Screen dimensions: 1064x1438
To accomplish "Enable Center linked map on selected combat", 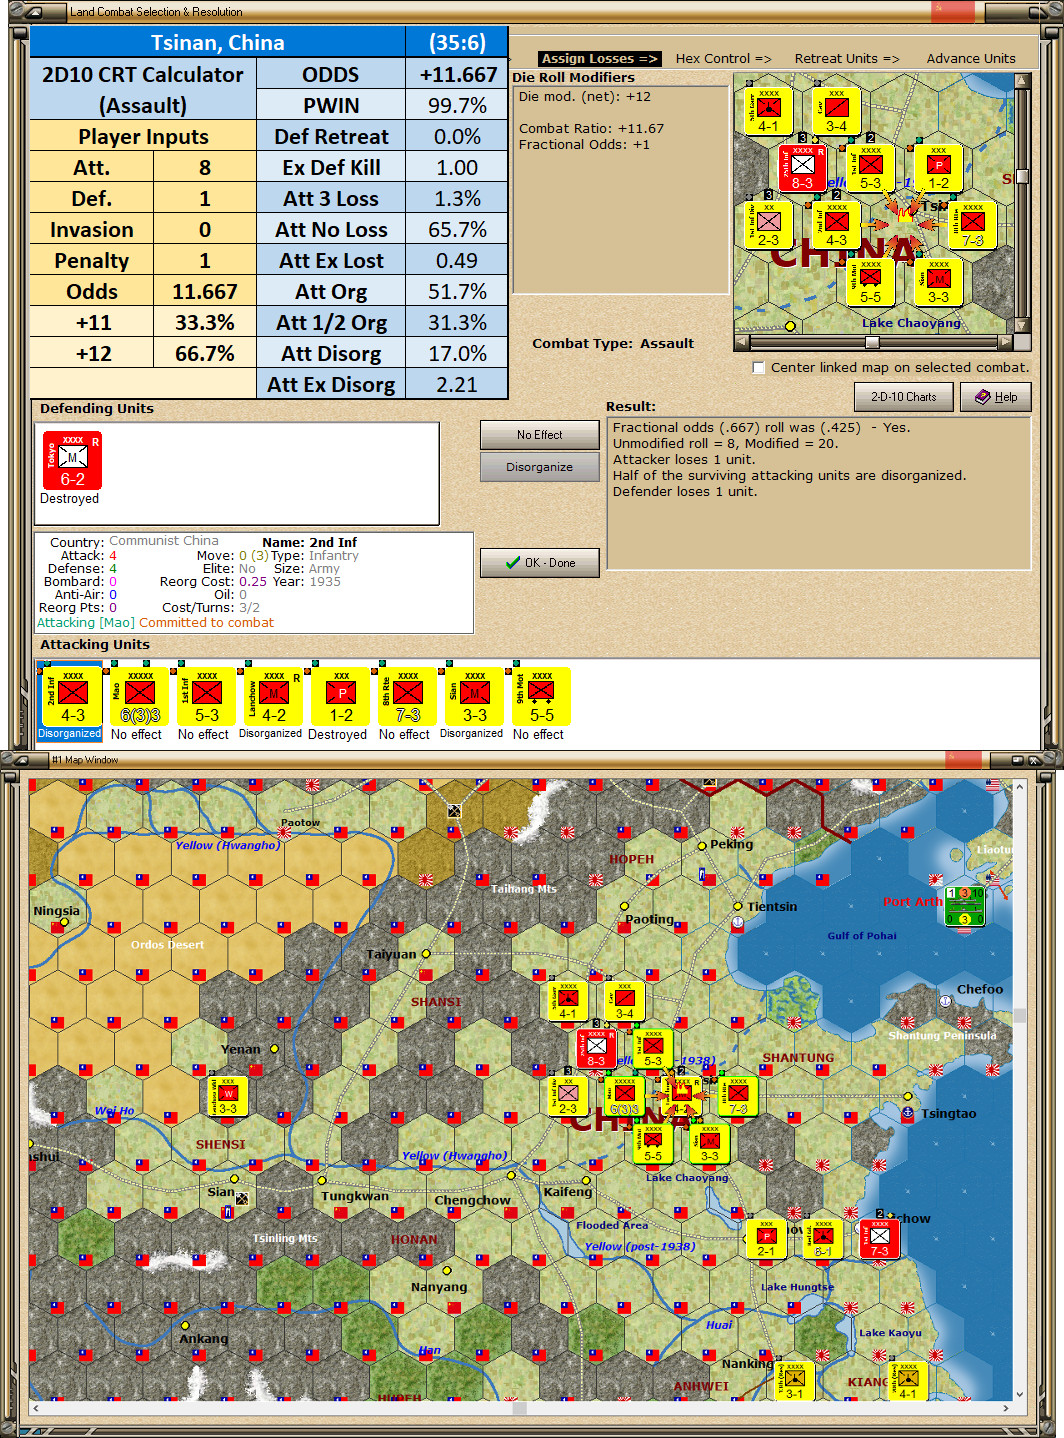I will pyautogui.click(x=758, y=367).
